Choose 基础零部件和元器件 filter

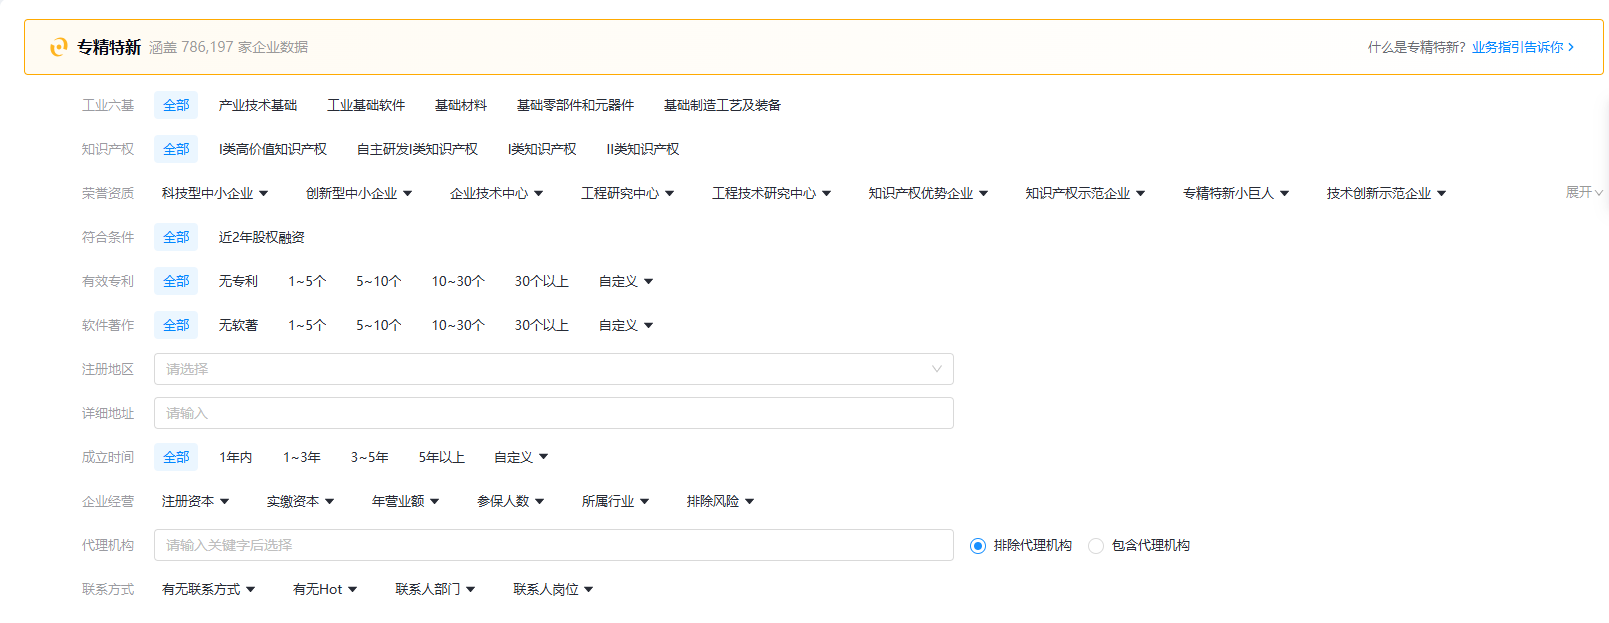pos(575,105)
